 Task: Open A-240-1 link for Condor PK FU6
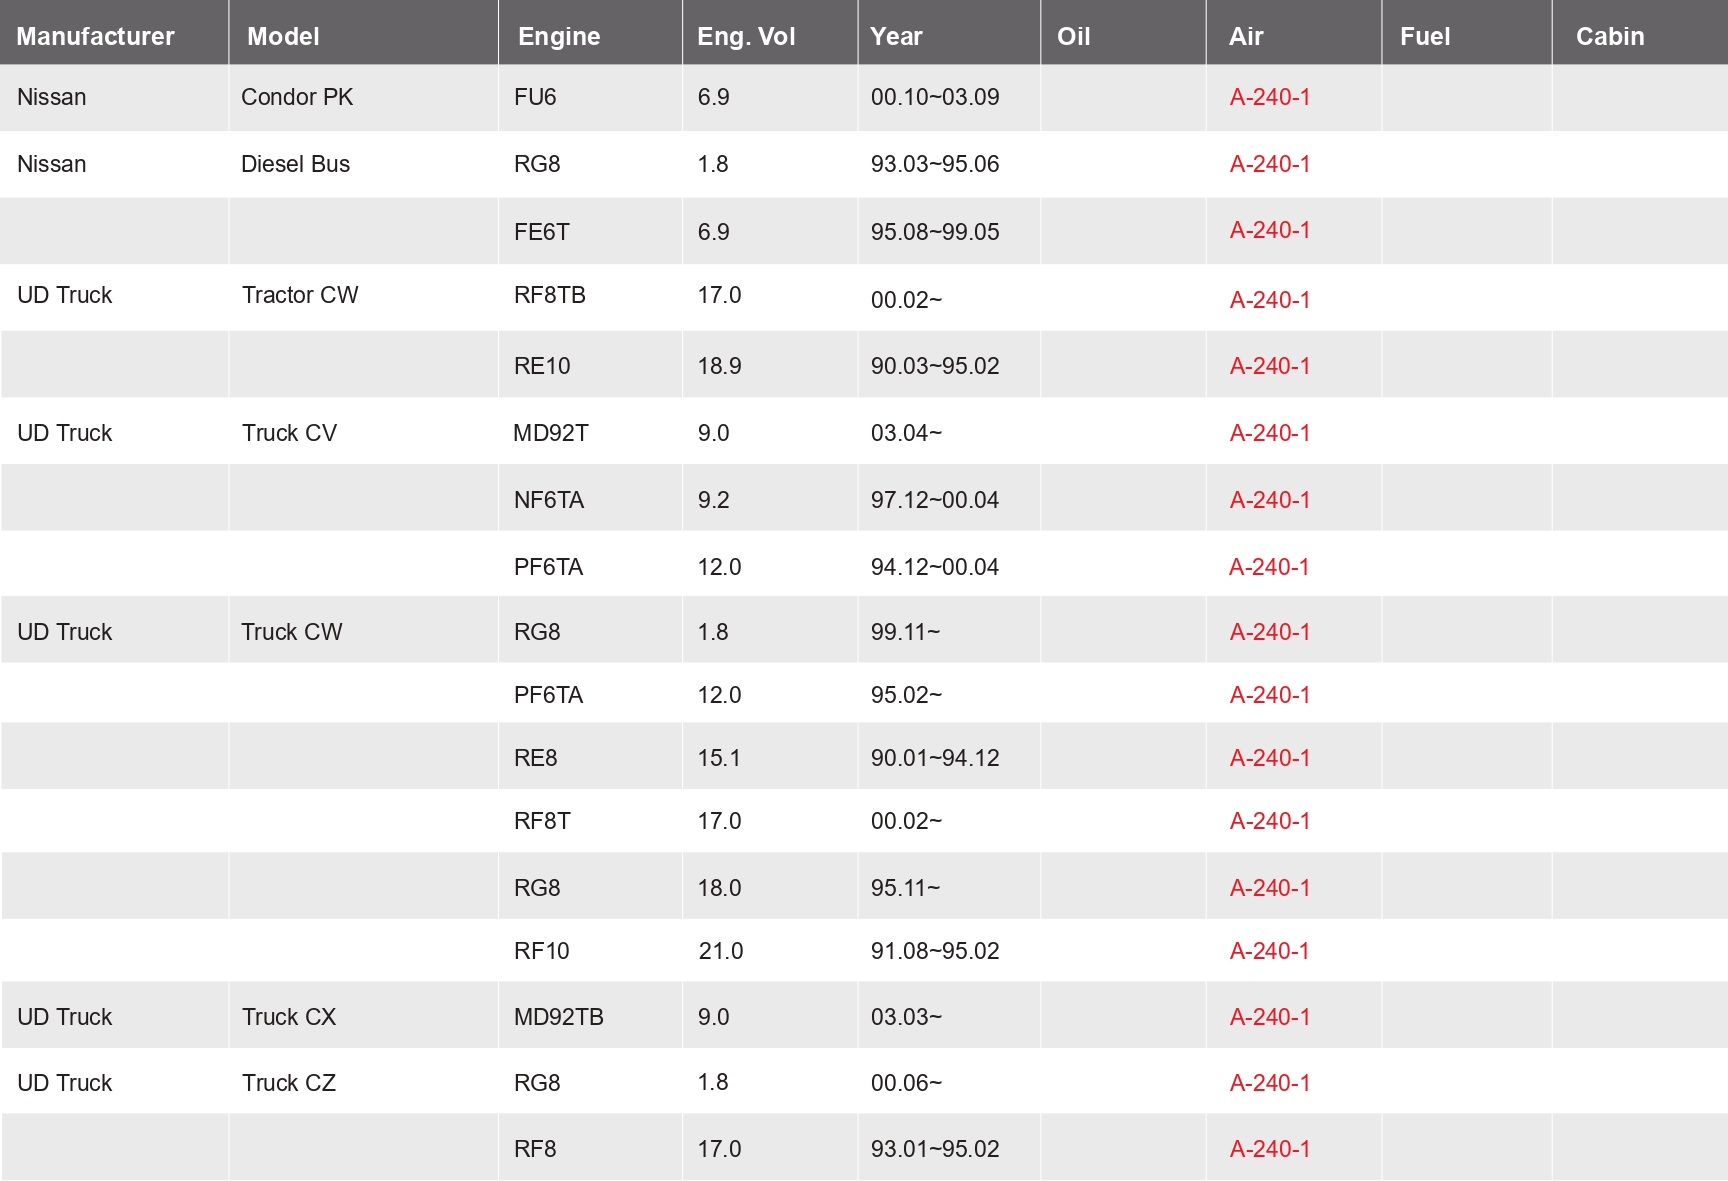(x=1270, y=97)
